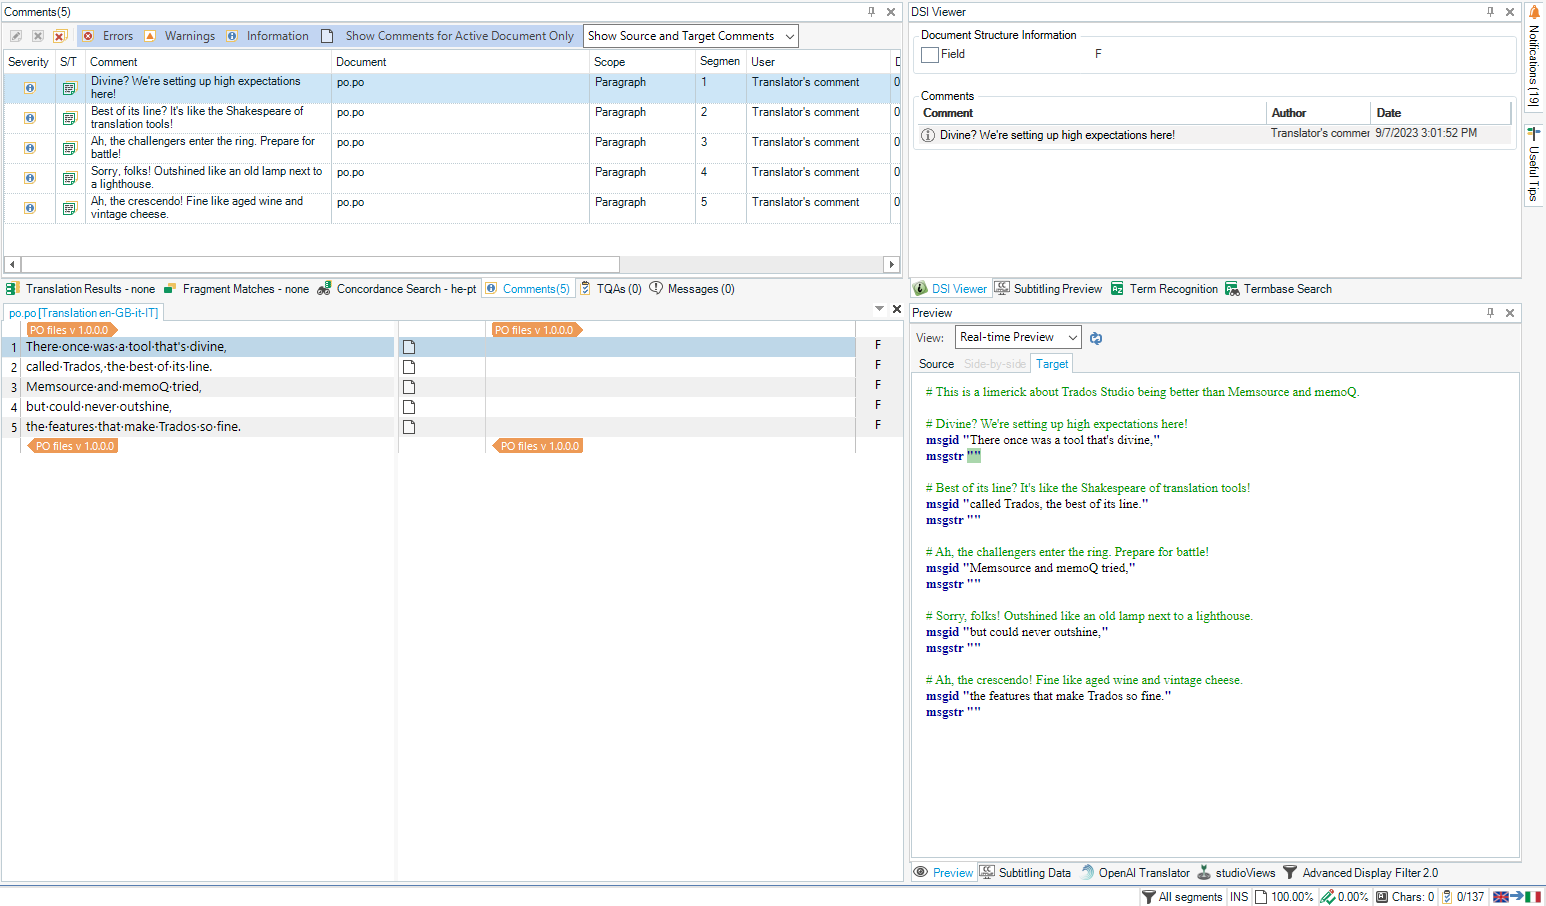Switch preview to the Target tab
Screen dimensions: 1546x906
pyautogui.click(x=1052, y=364)
